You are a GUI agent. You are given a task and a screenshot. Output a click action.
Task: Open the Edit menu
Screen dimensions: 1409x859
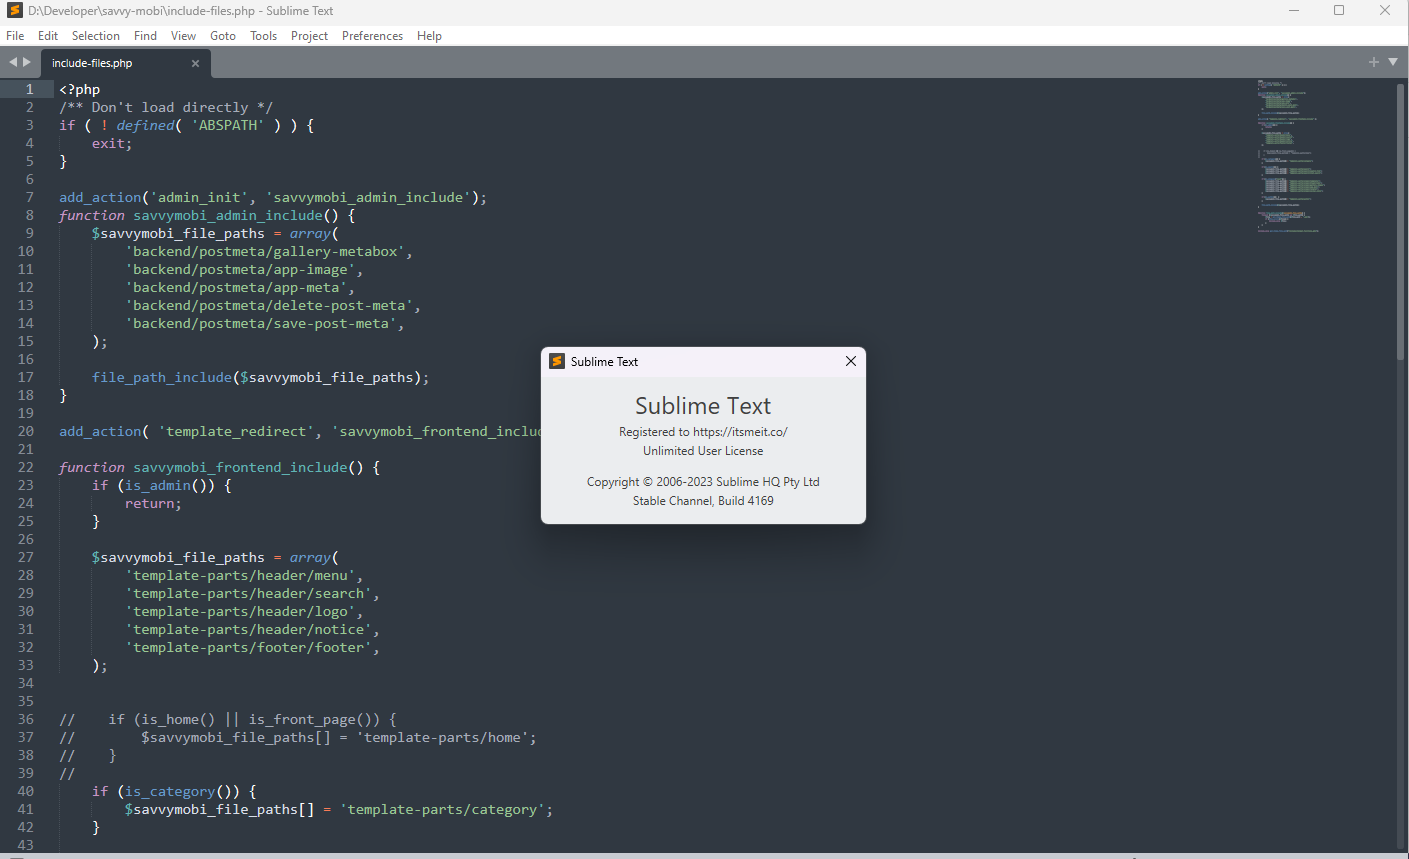pyautogui.click(x=48, y=35)
